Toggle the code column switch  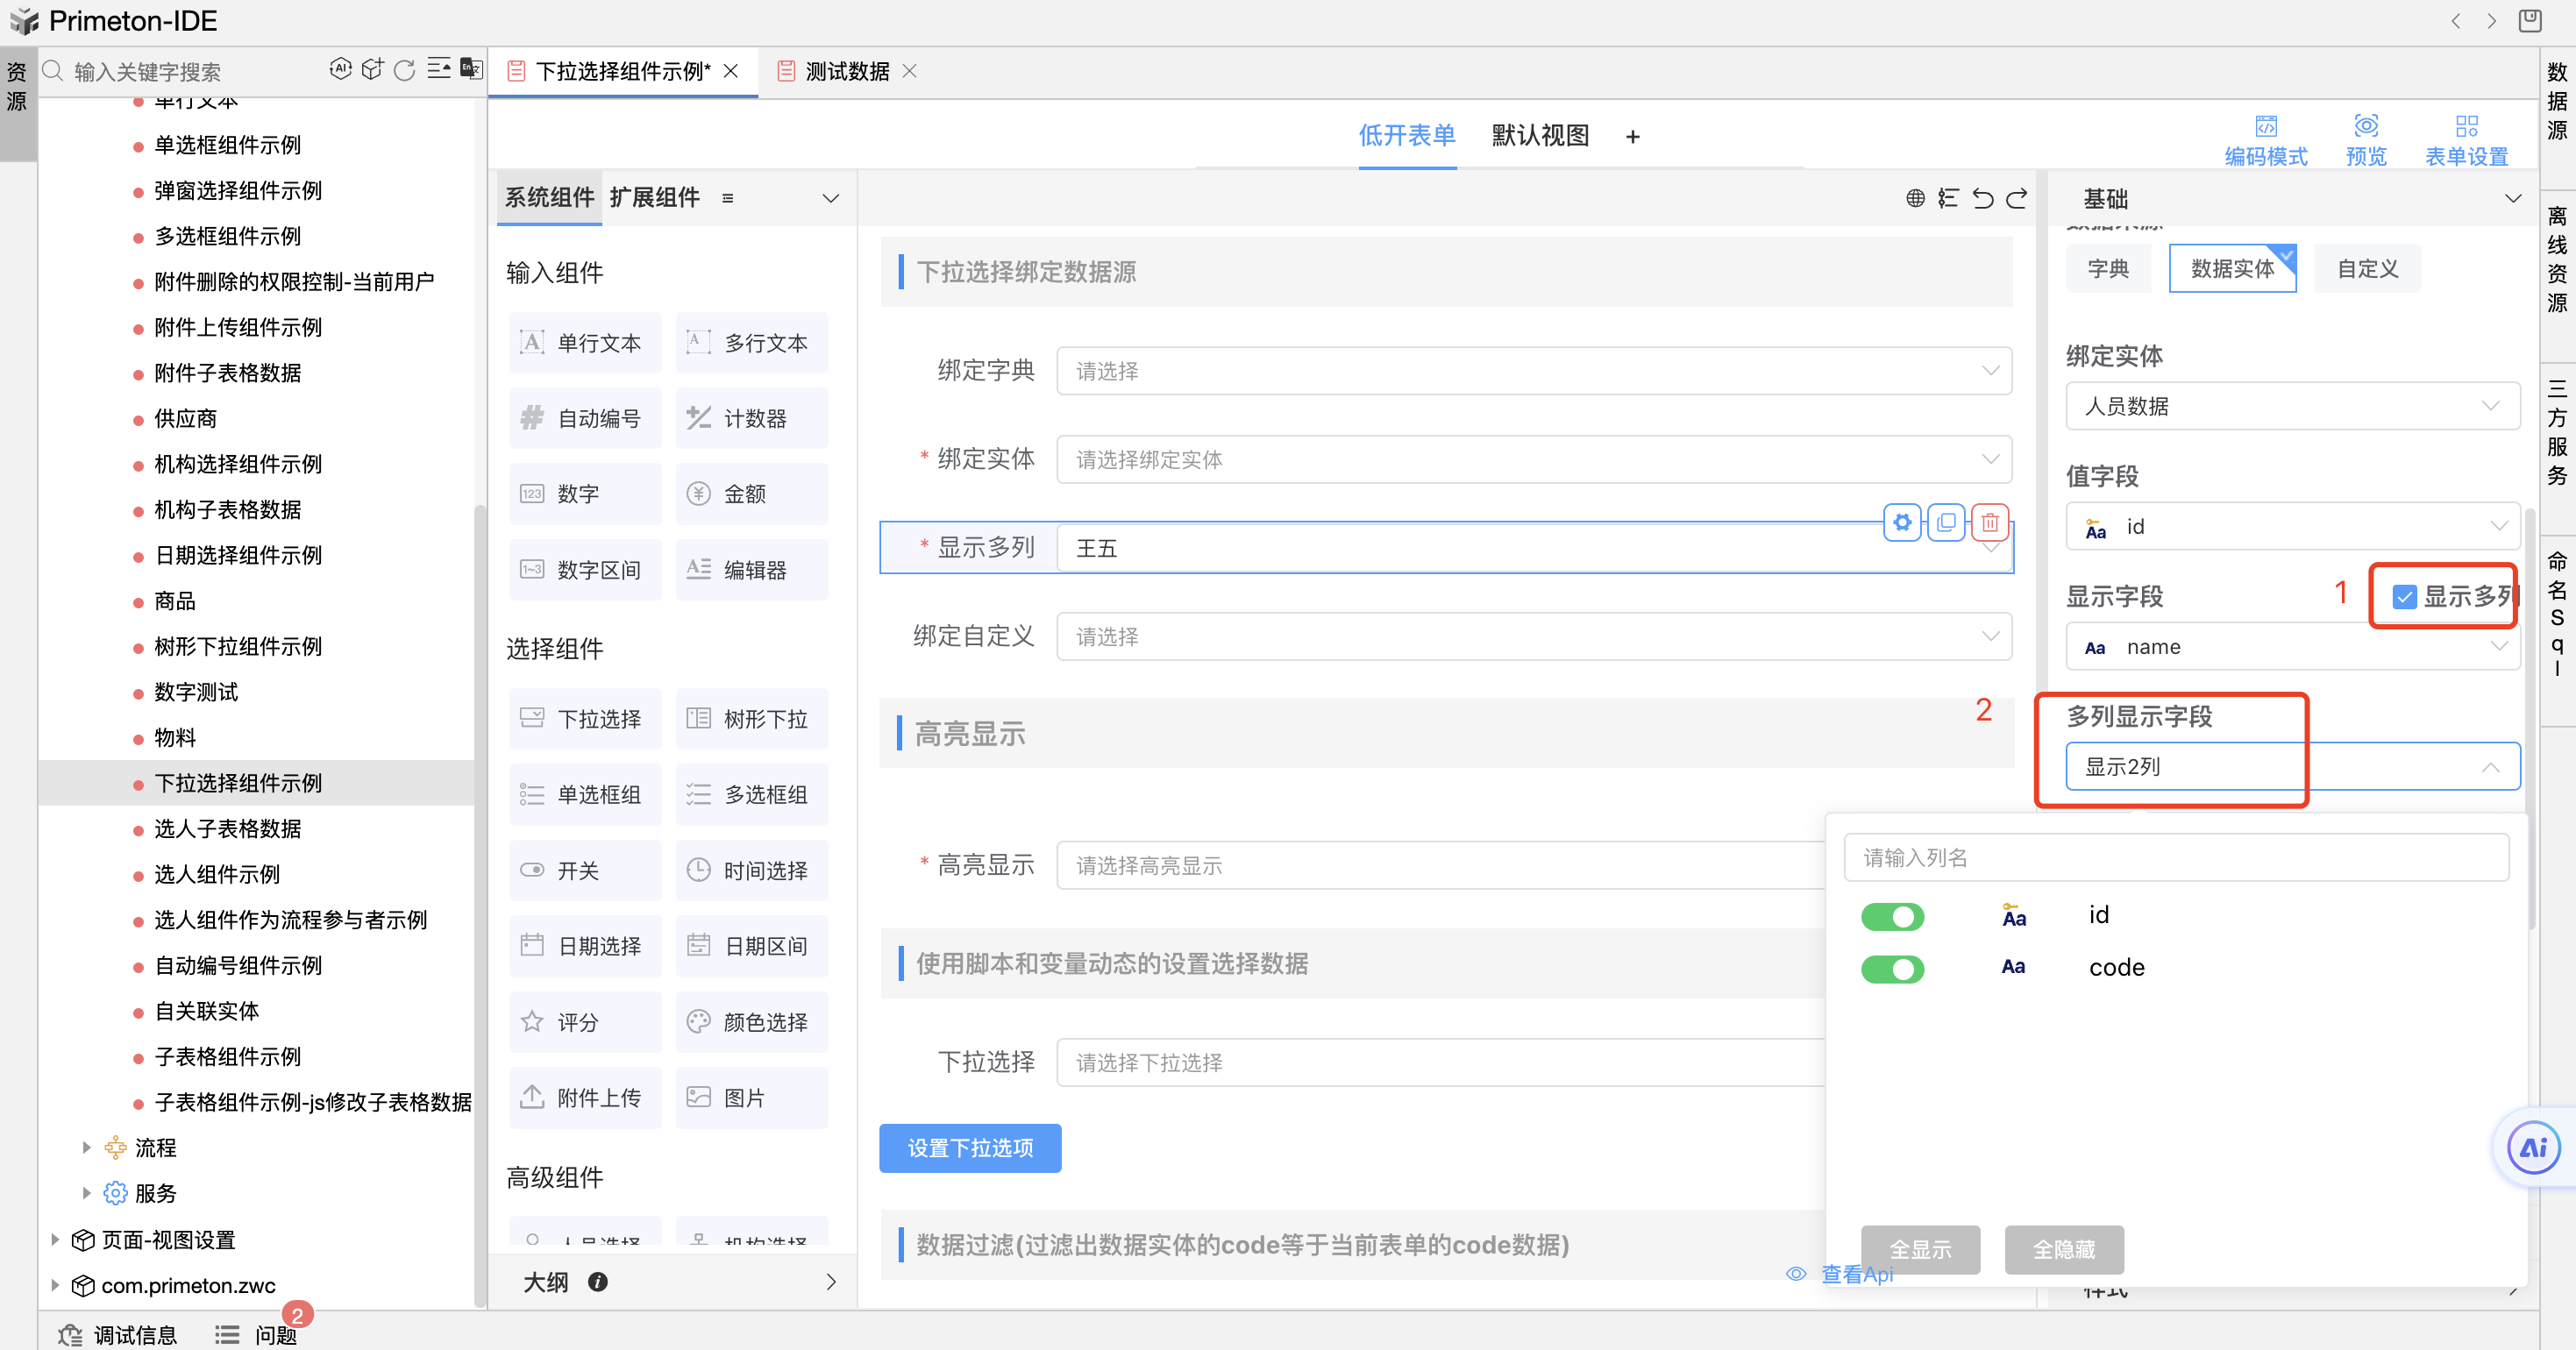pos(1891,968)
